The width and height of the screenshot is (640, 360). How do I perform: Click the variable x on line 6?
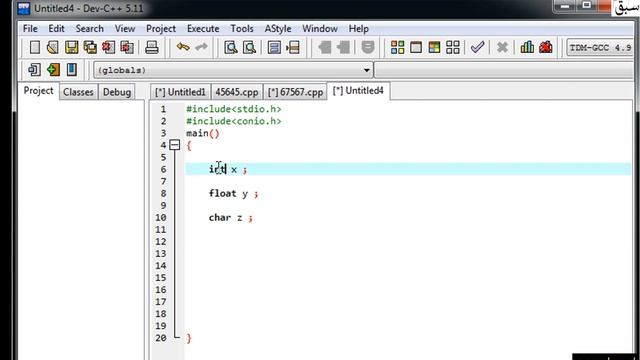[234, 169]
